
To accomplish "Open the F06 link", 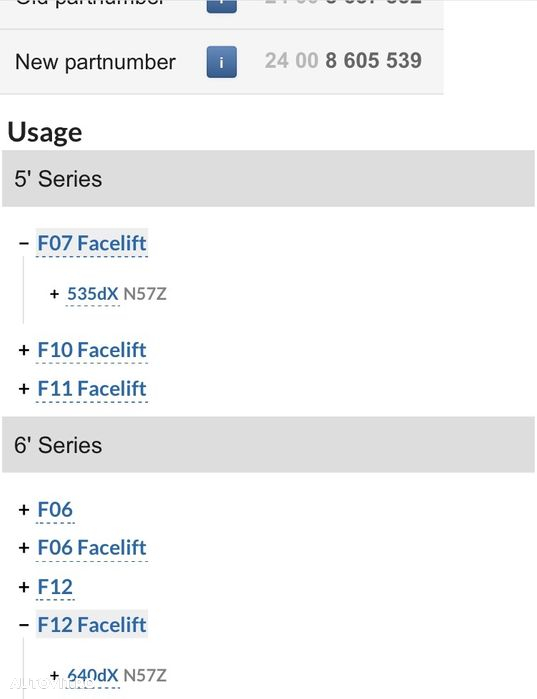I will tap(55, 510).
